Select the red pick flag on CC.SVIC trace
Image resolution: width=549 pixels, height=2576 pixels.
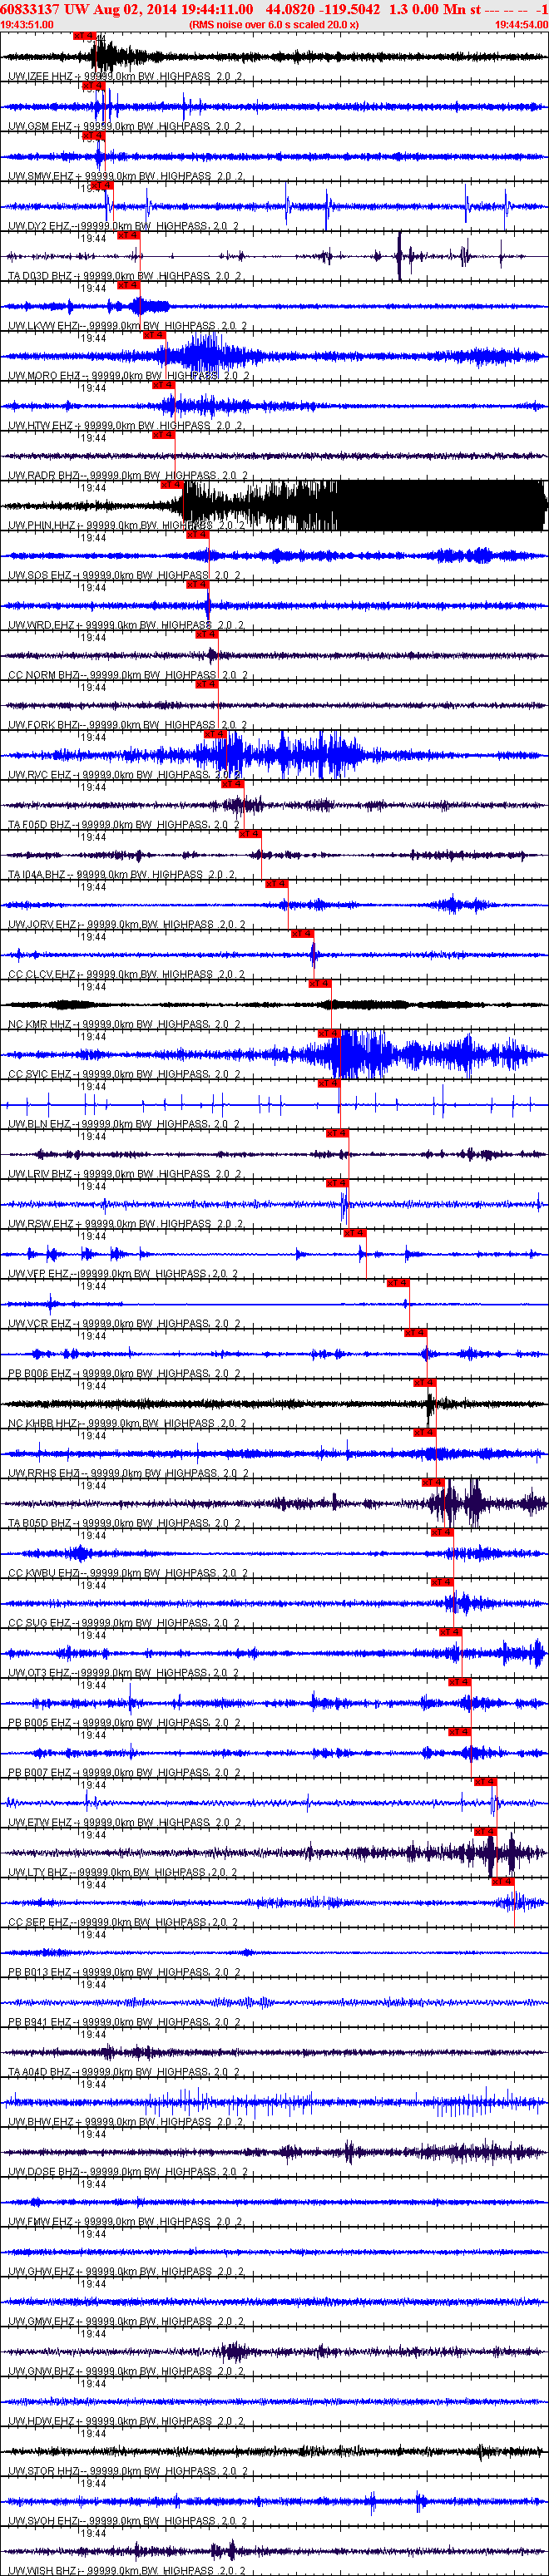click(x=328, y=1033)
